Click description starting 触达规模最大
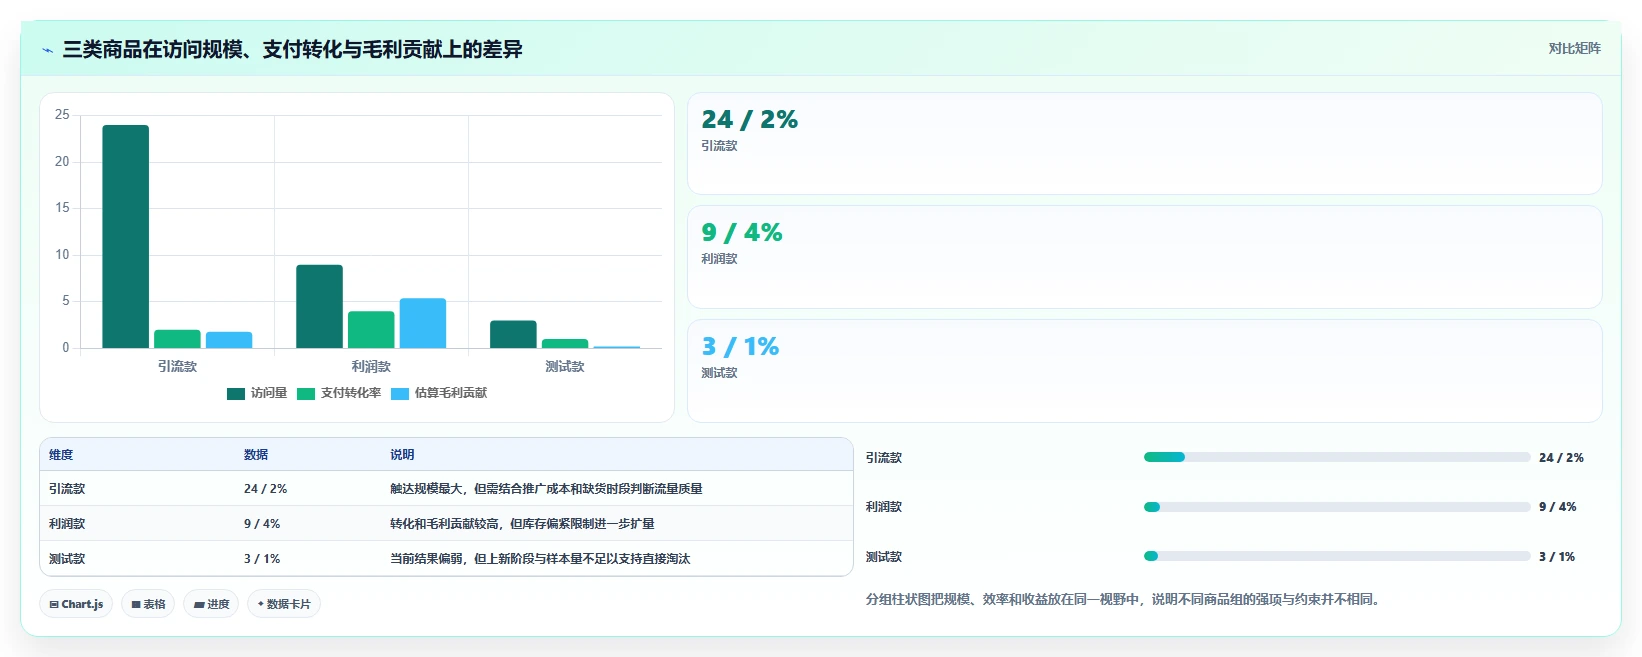 (546, 489)
